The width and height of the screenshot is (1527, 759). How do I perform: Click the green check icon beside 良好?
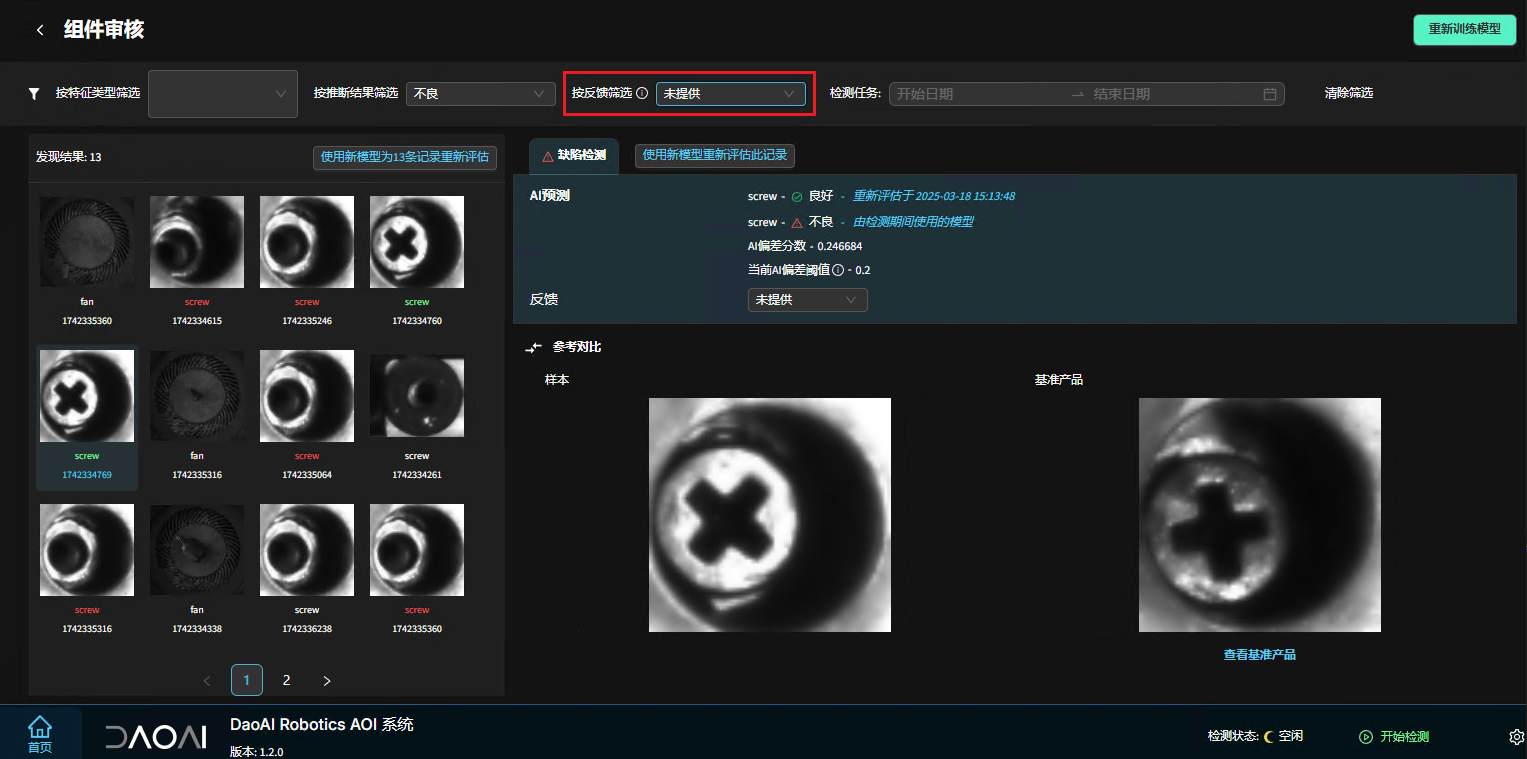point(797,196)
